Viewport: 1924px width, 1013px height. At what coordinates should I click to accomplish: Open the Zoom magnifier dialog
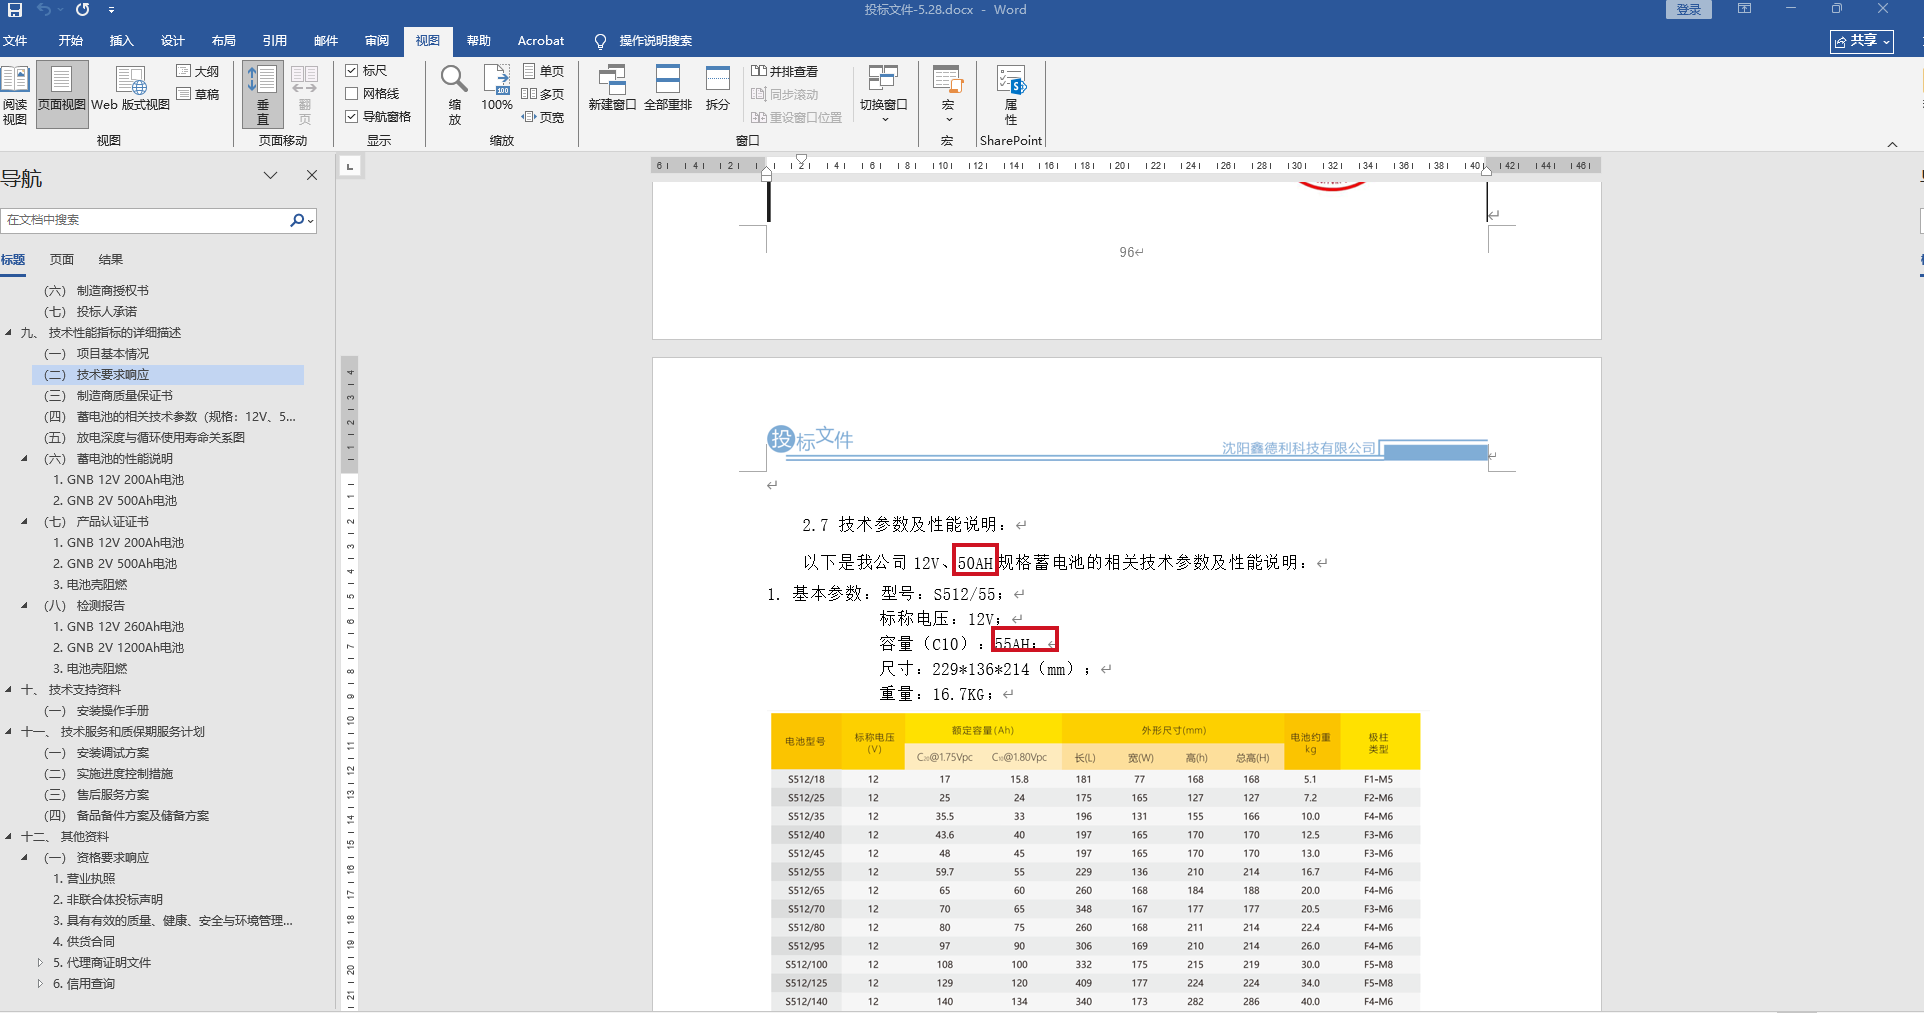(454, 93)
